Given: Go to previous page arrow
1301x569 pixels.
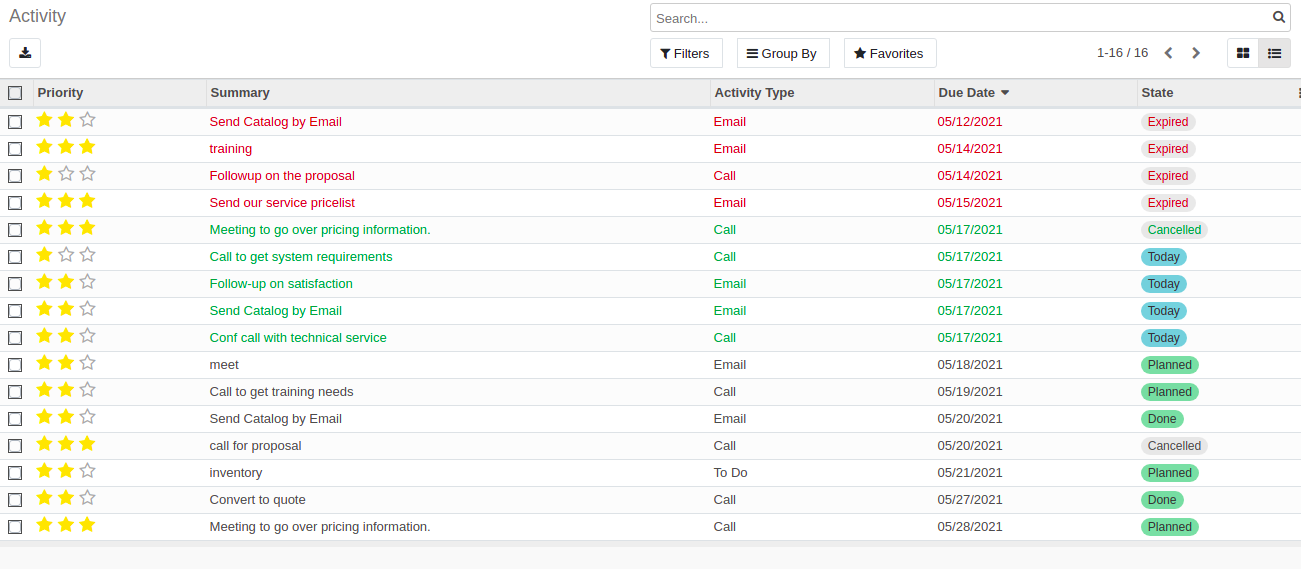Looking at the screenshot, I should pos(1167,53).
